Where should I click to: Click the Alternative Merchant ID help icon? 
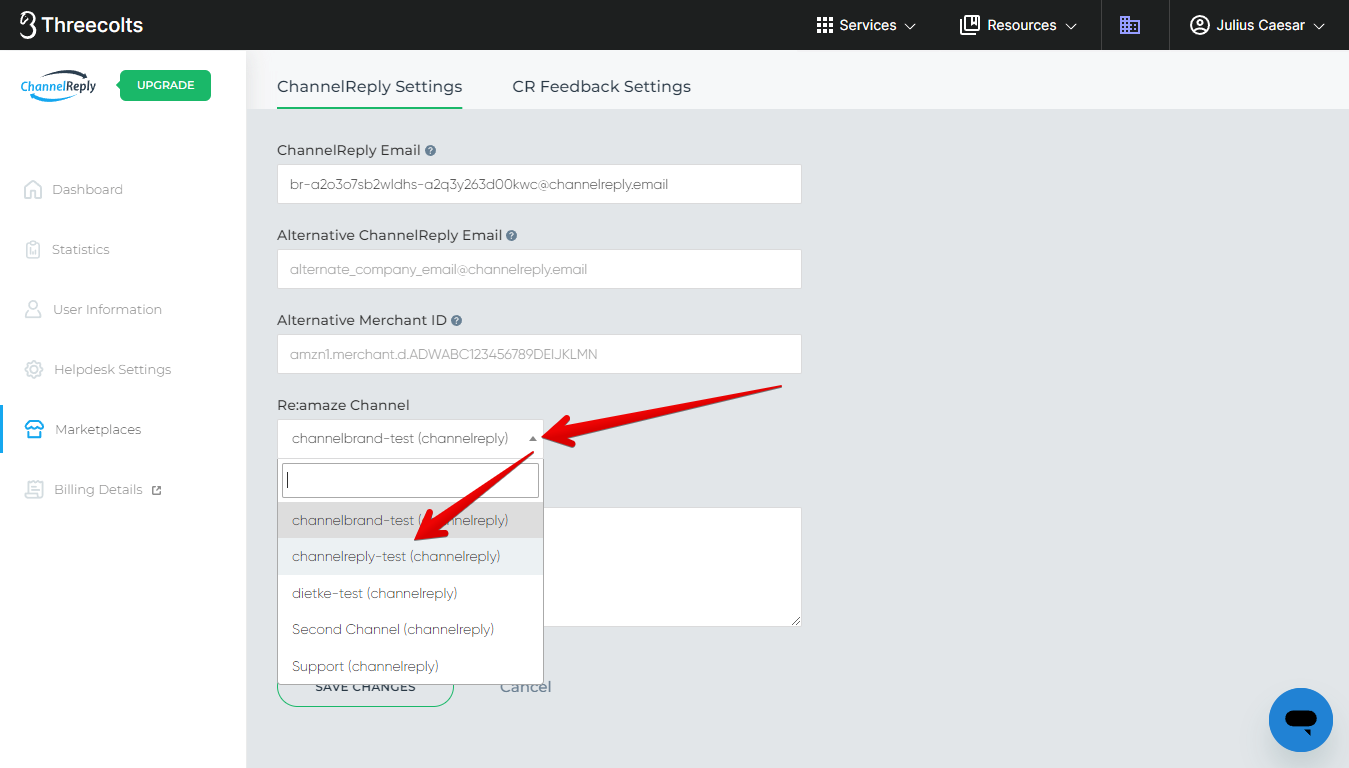(x=457, y=320)
